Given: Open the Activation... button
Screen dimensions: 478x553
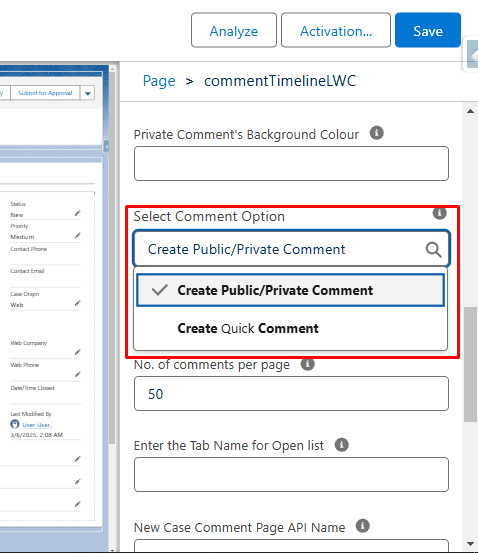Looking at the screenshot, I should [336, 30].
